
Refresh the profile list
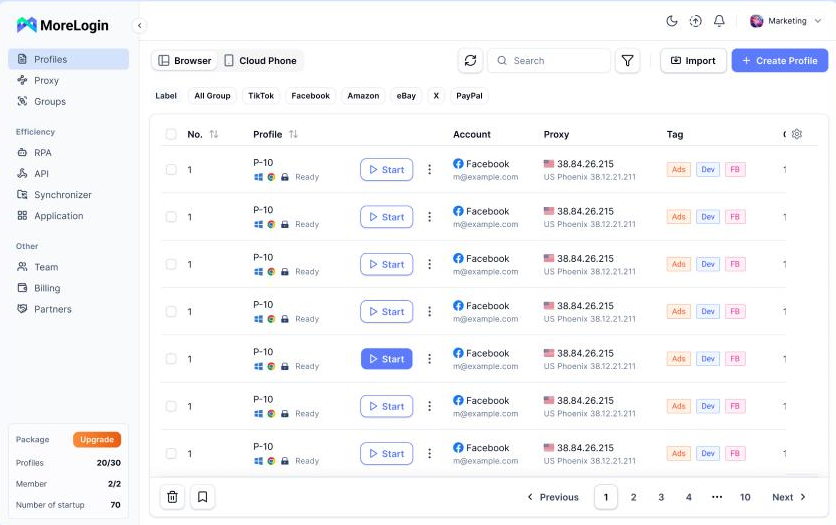(x=470, y=61)
